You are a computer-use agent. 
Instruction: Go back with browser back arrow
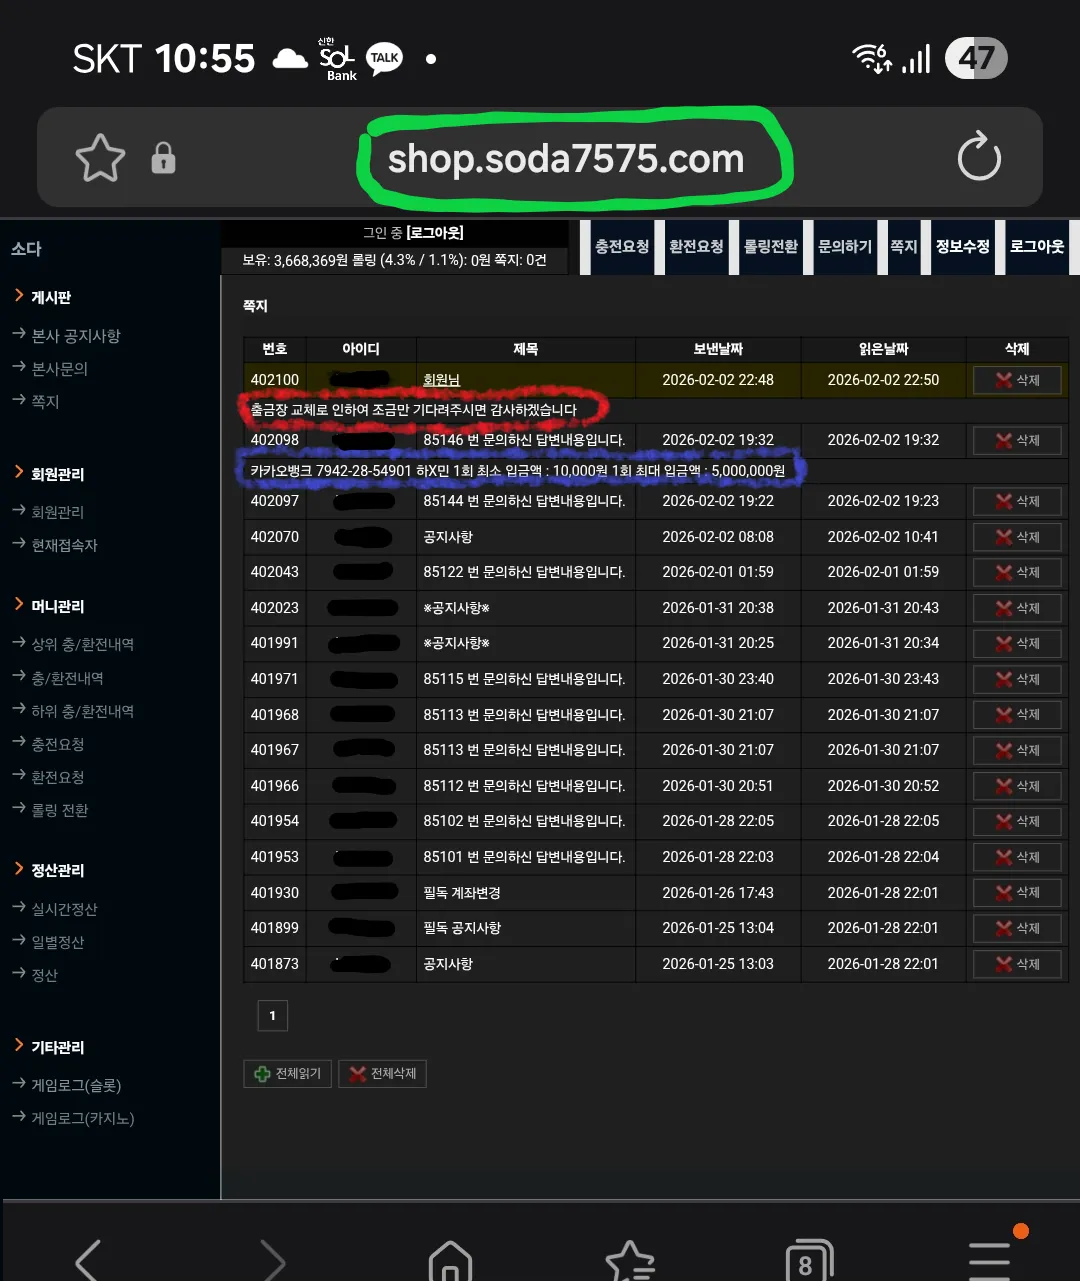(89, 1259)
